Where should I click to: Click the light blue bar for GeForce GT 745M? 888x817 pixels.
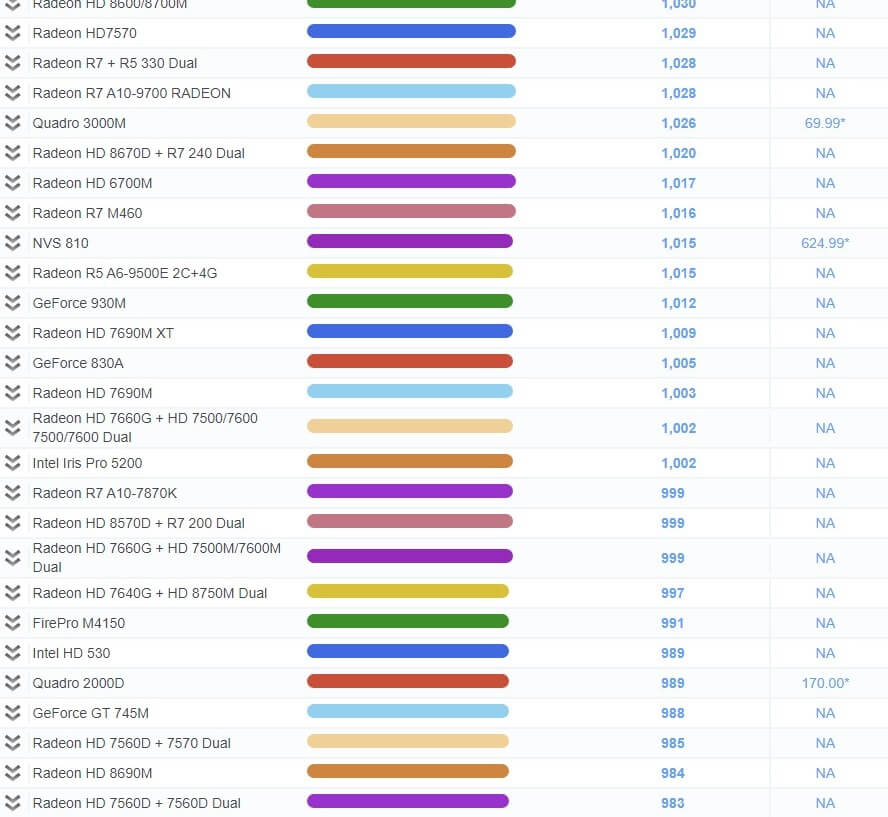[x=408, y=711]
